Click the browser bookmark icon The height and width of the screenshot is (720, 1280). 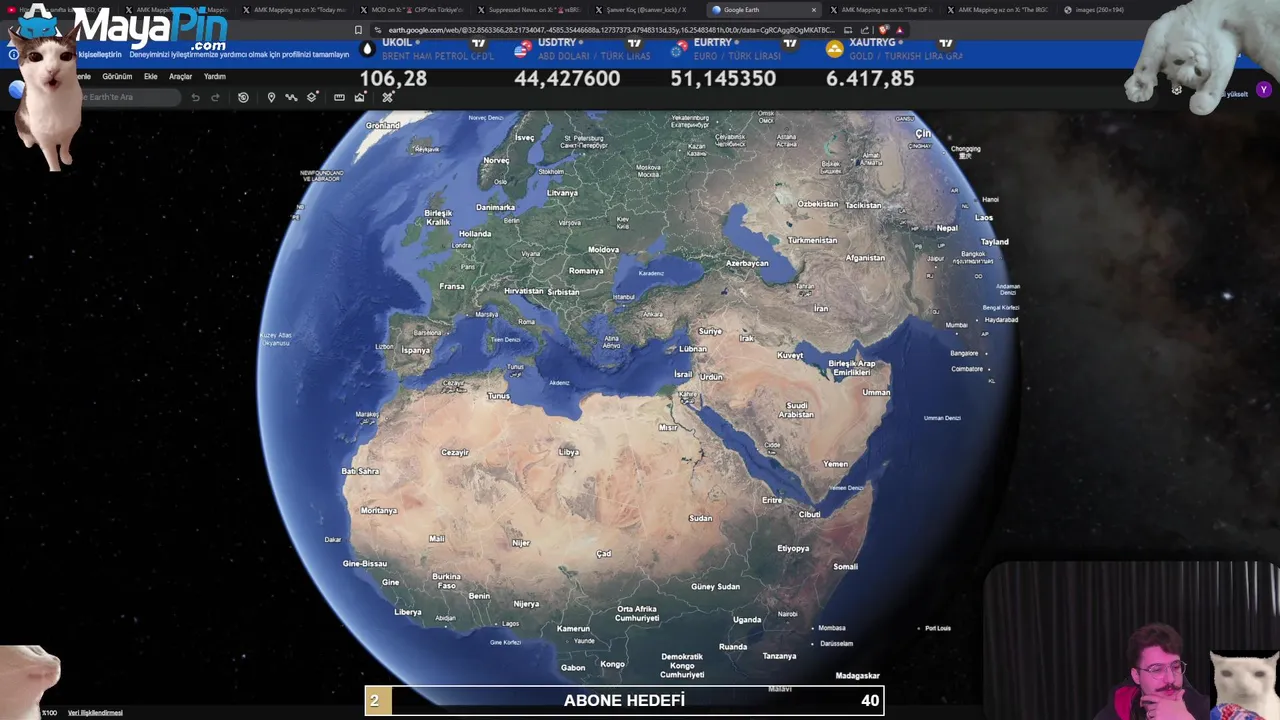pos(358,30)
